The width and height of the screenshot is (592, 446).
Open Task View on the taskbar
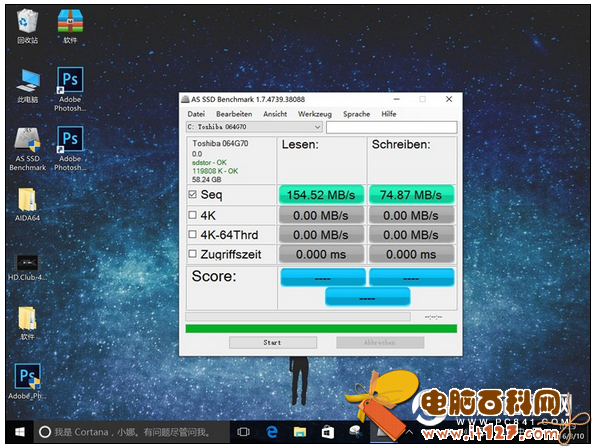tap(244, 432)
